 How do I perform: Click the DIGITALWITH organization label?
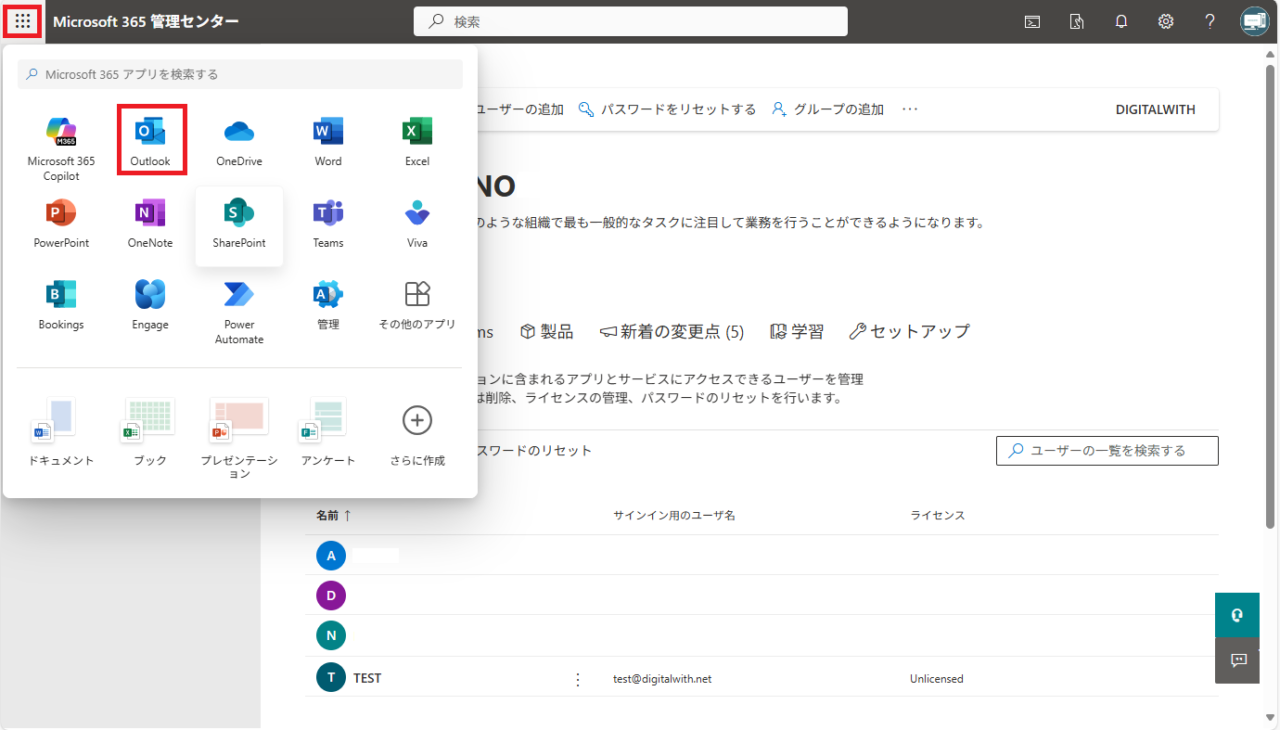coord(1155,110)
